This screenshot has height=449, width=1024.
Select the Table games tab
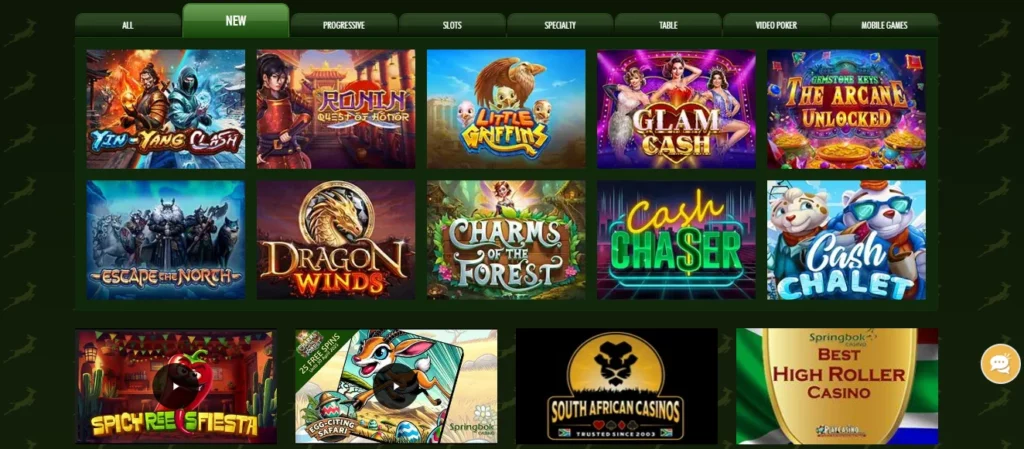668,25
